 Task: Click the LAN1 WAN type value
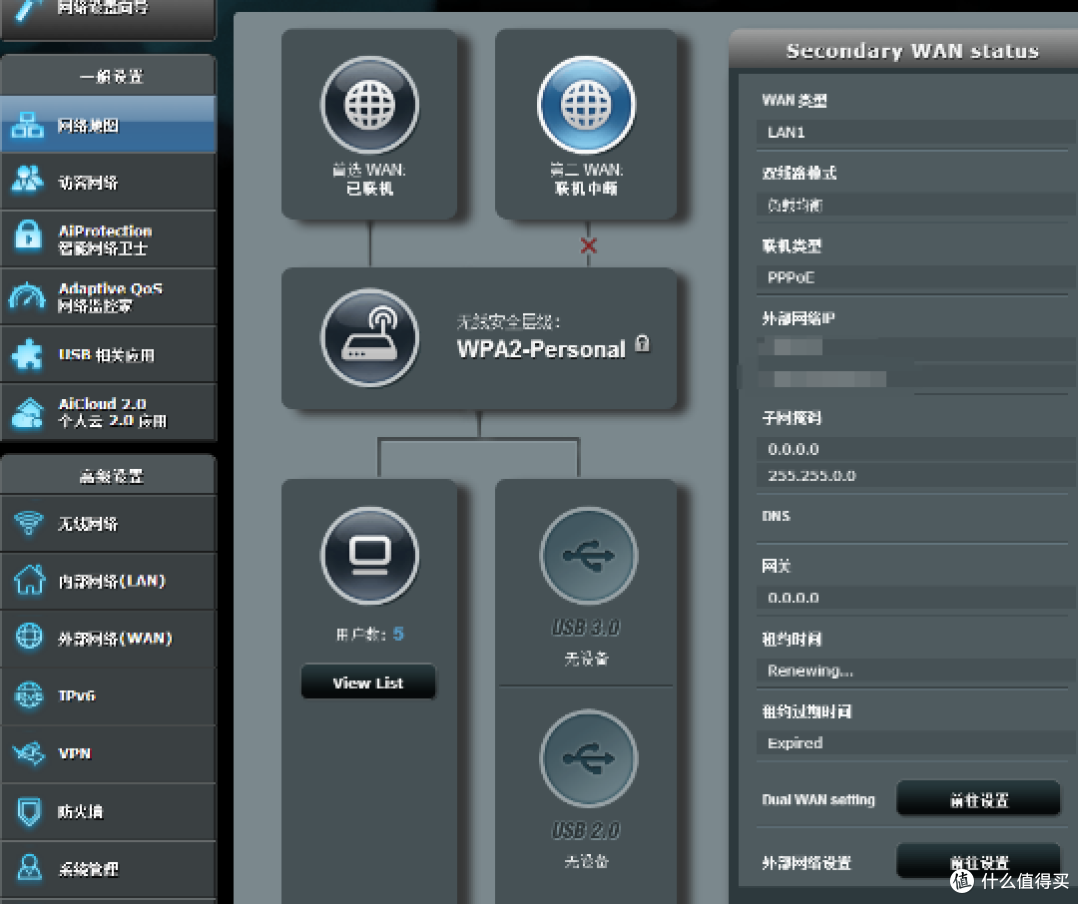[x=786, y=132]
